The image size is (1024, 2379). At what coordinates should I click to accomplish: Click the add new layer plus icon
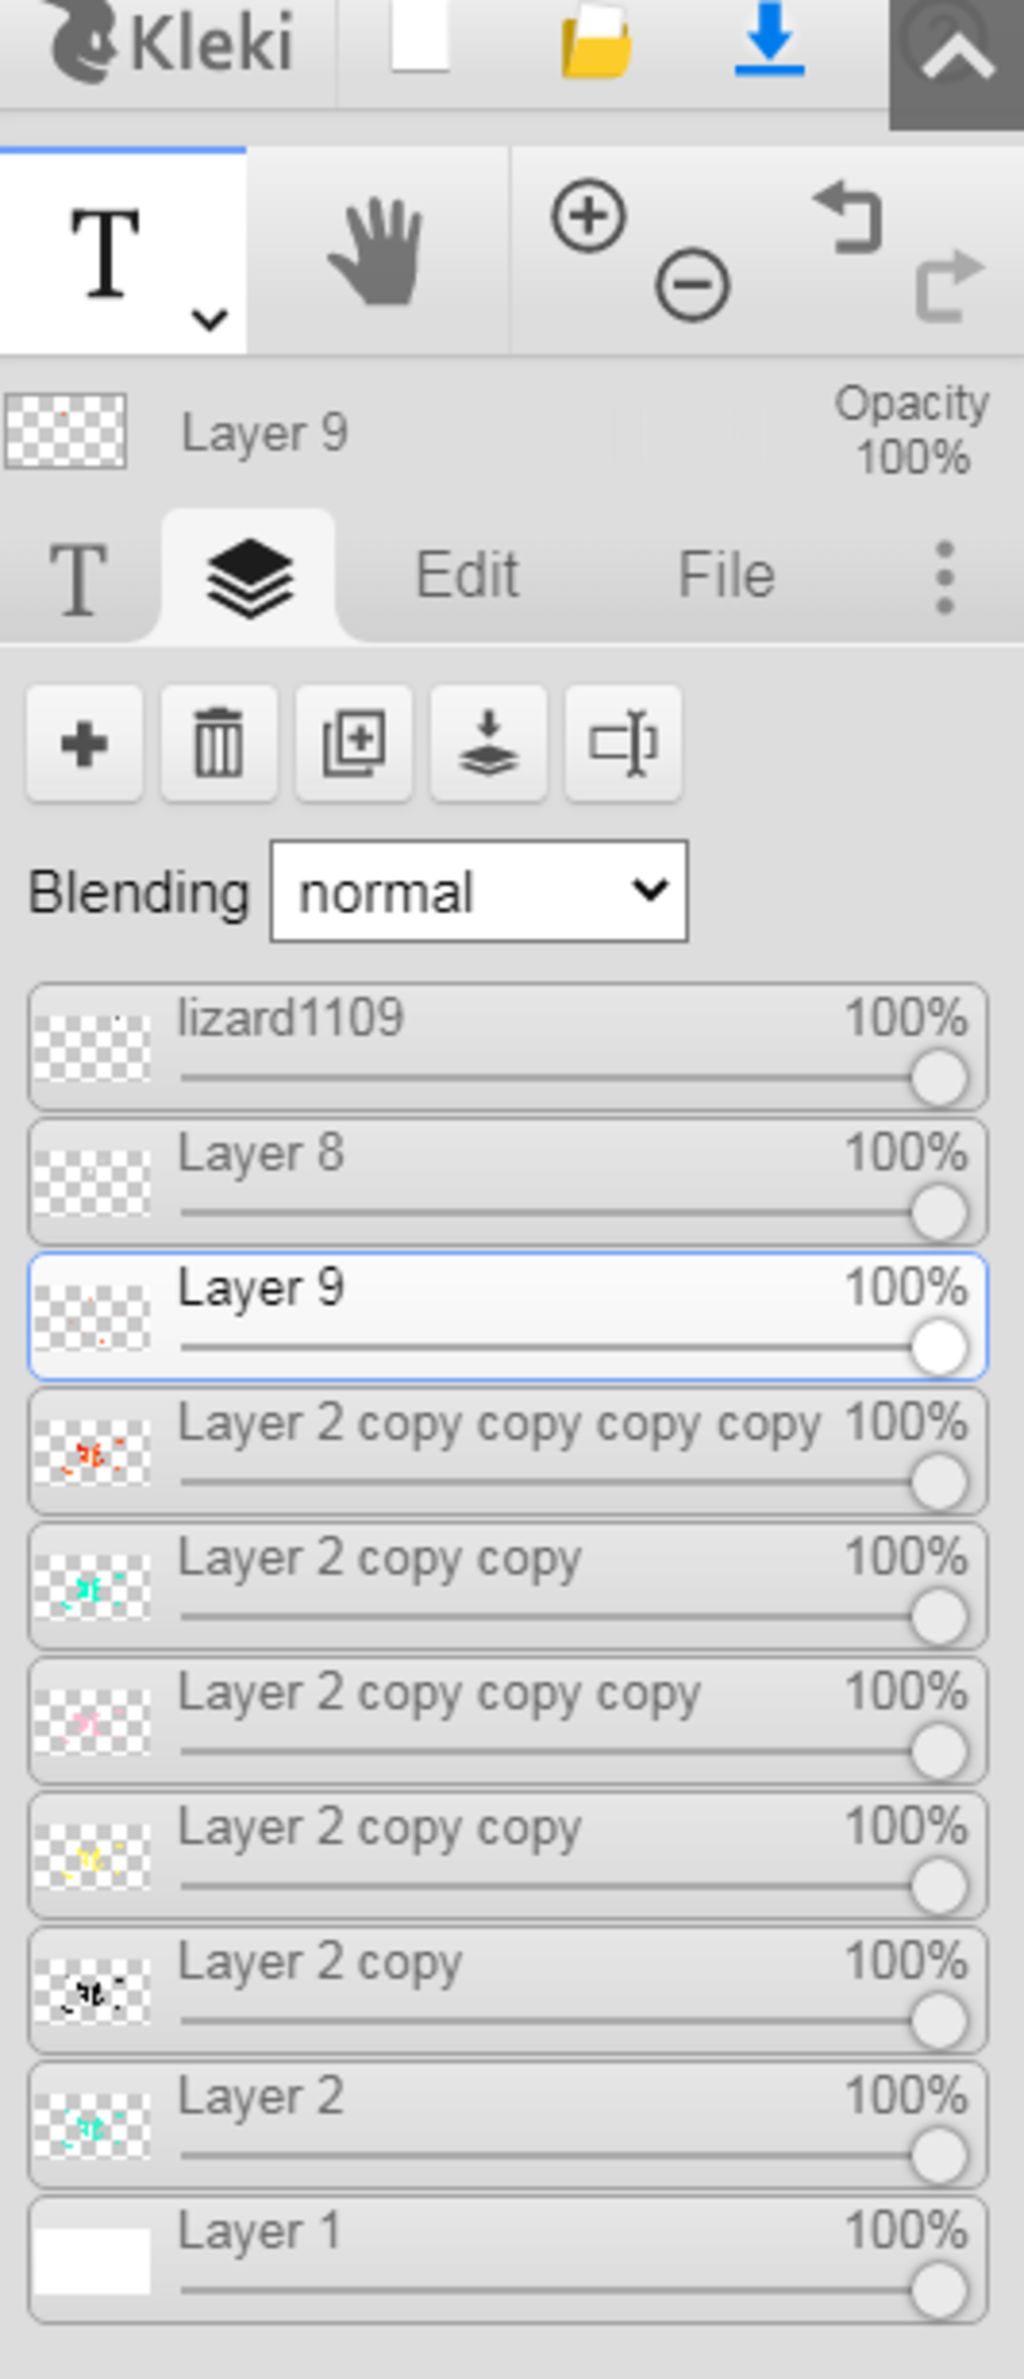84,744
